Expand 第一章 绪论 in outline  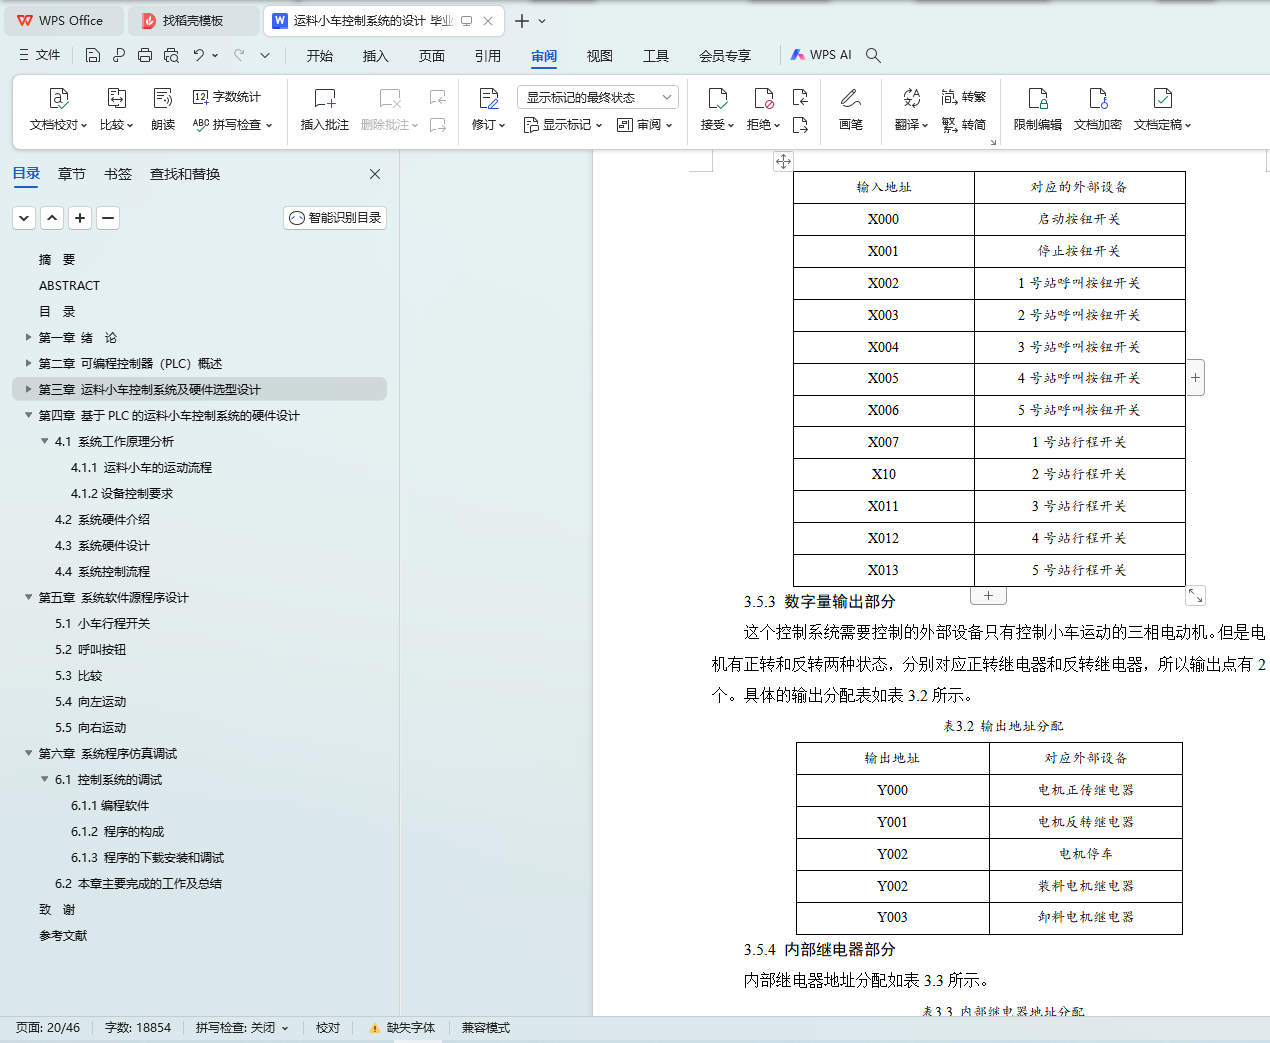tap(28, 337)
